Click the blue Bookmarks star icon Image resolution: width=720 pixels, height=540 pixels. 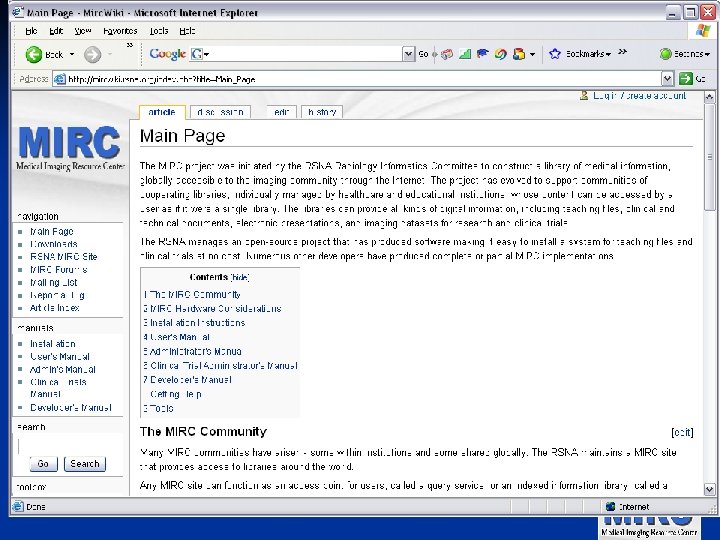555,54
